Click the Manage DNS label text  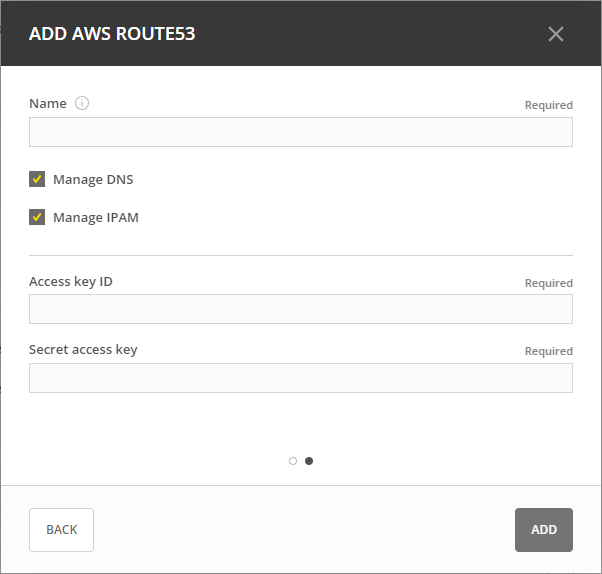click(x=93, y=180)
